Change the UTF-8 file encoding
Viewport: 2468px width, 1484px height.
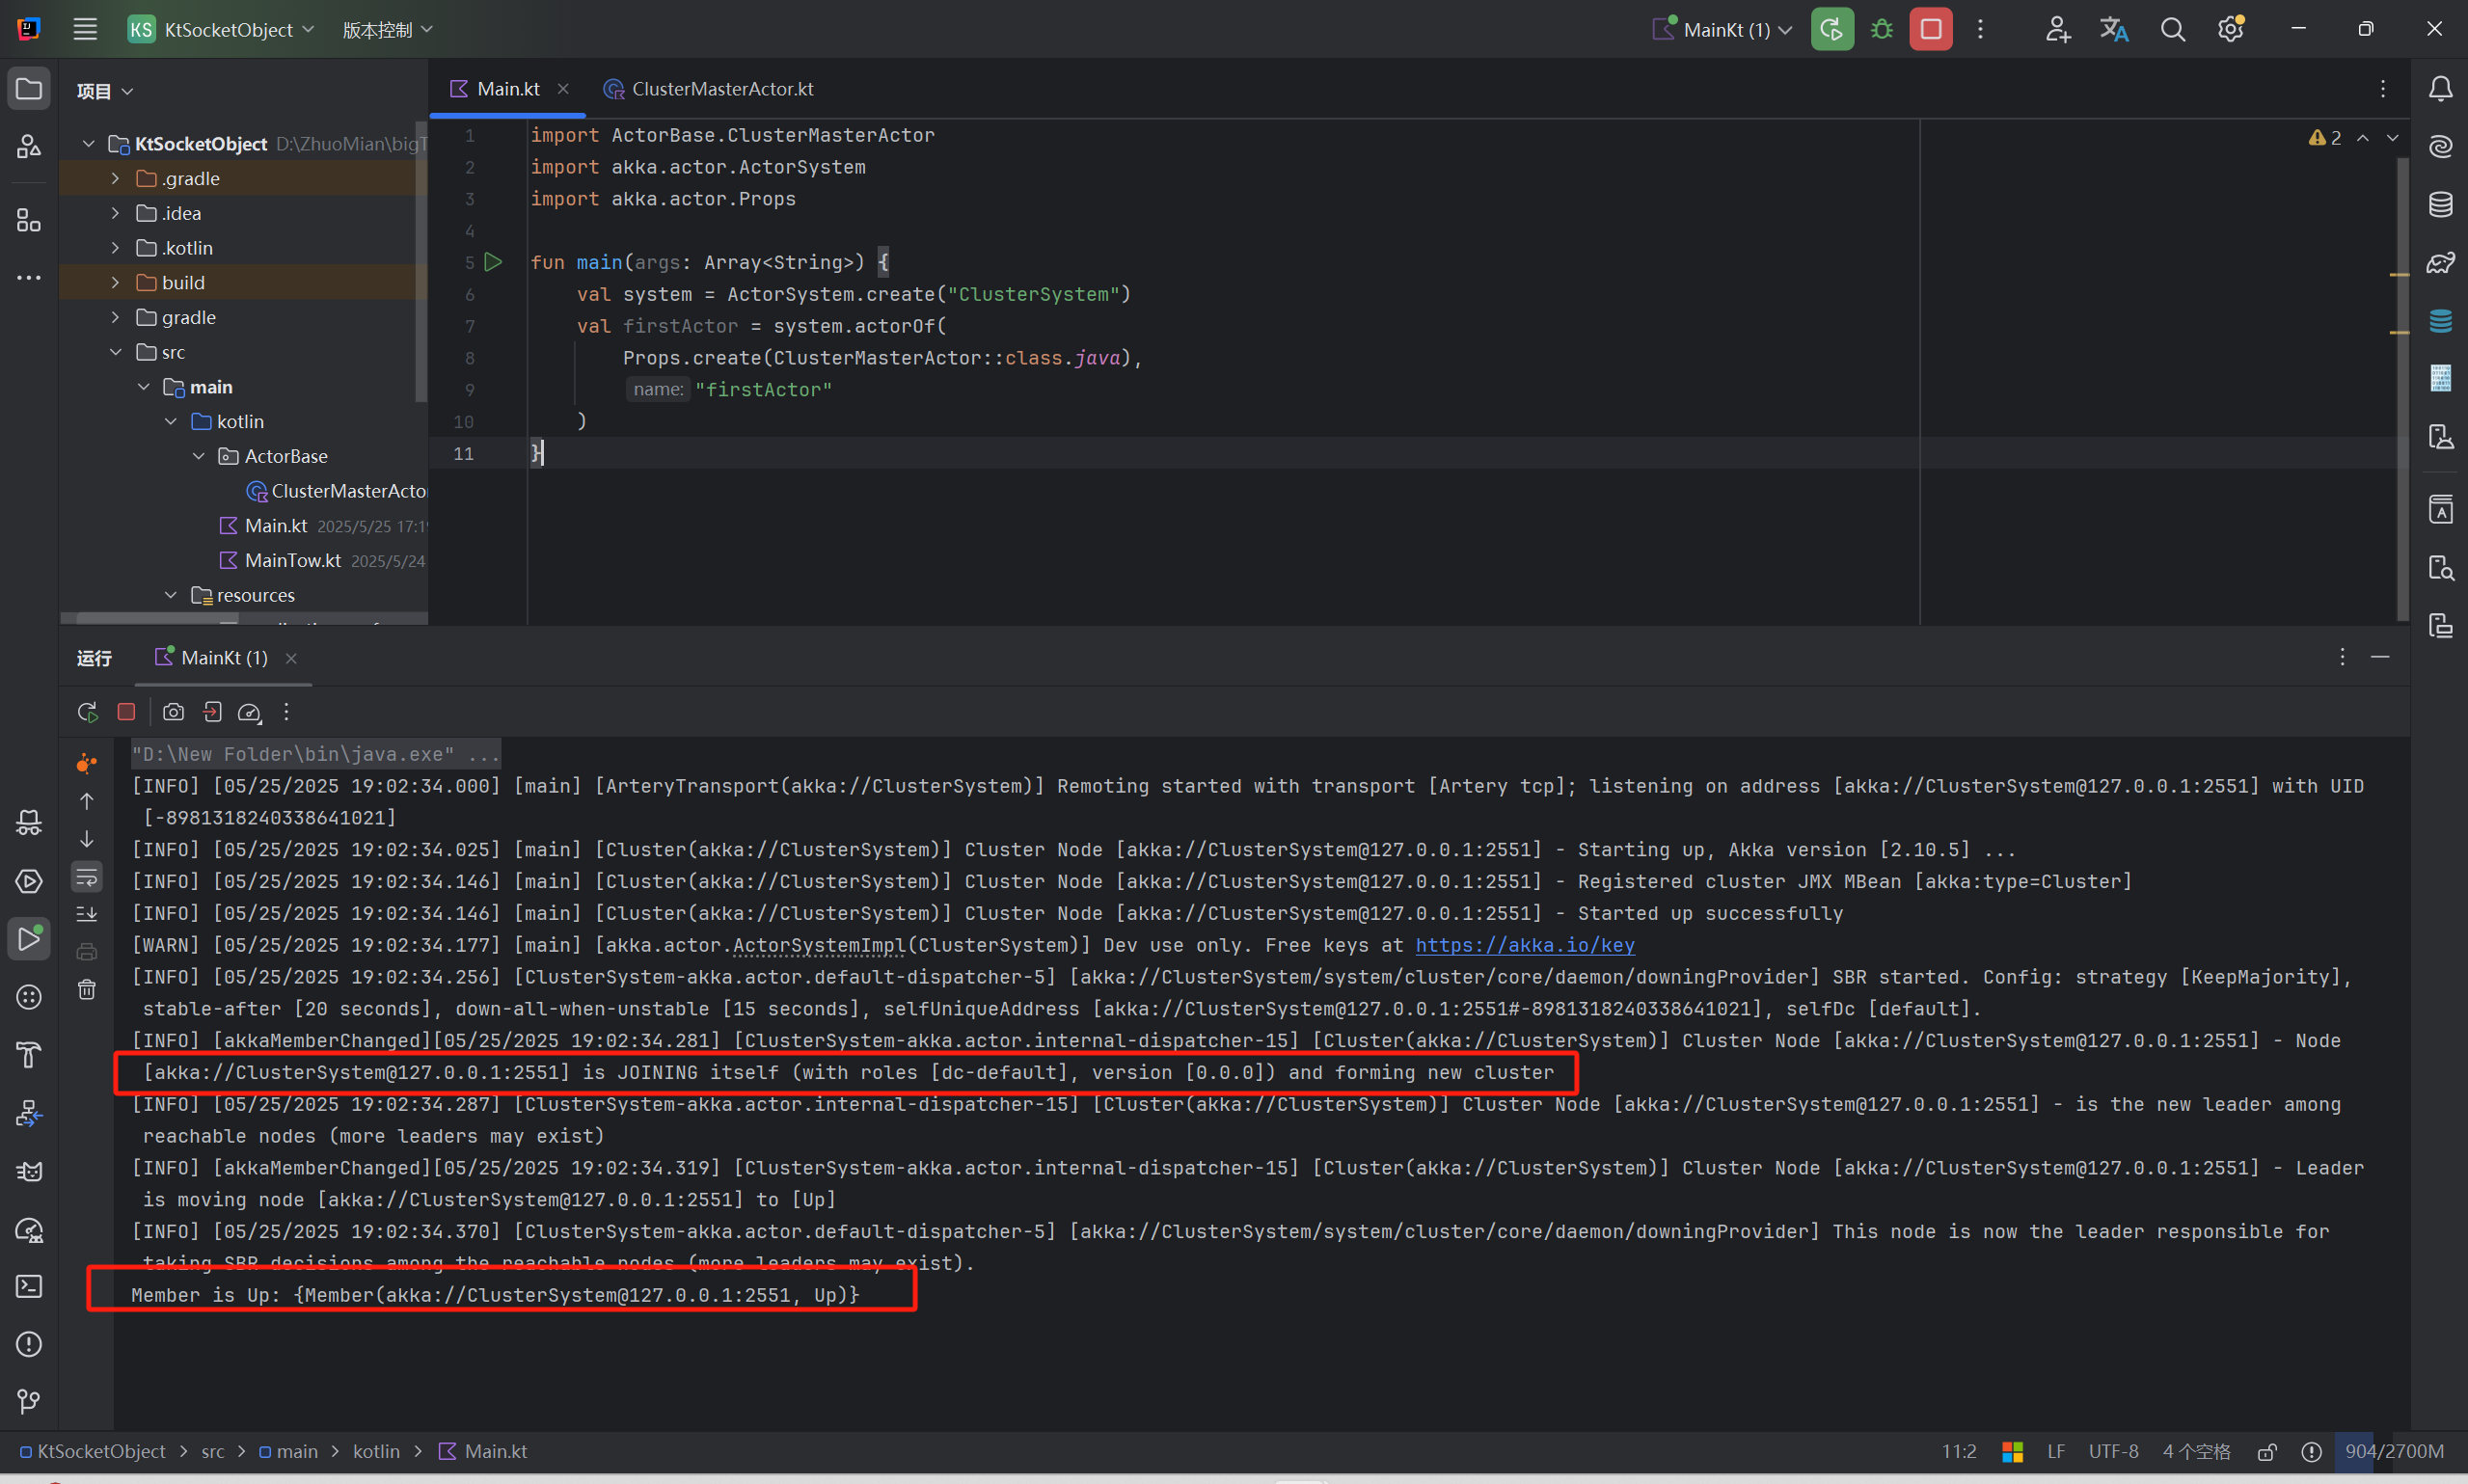(x=2113, y=1451)
